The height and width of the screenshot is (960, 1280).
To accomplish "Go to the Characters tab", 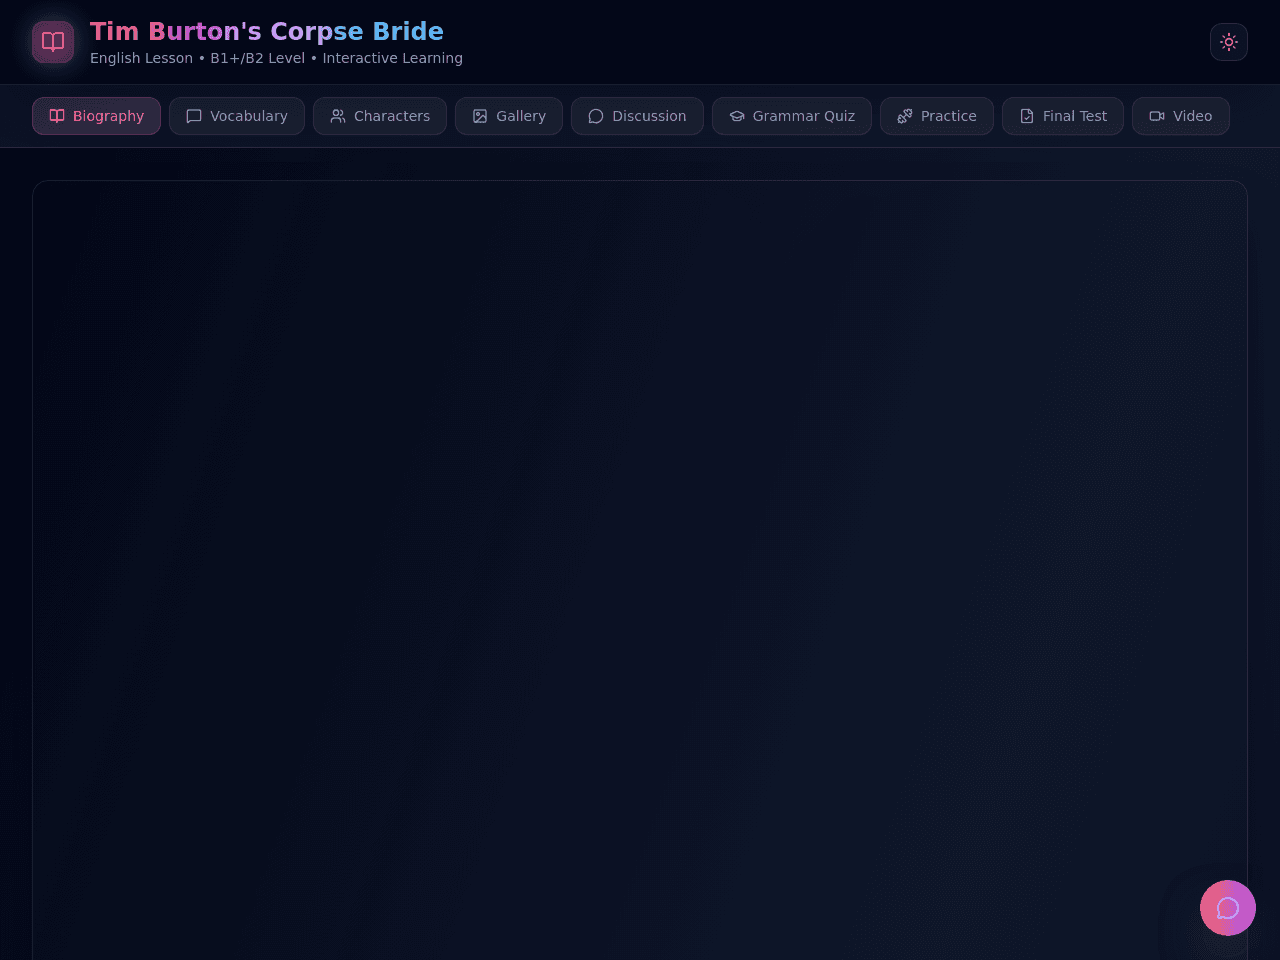I will 380,116.
